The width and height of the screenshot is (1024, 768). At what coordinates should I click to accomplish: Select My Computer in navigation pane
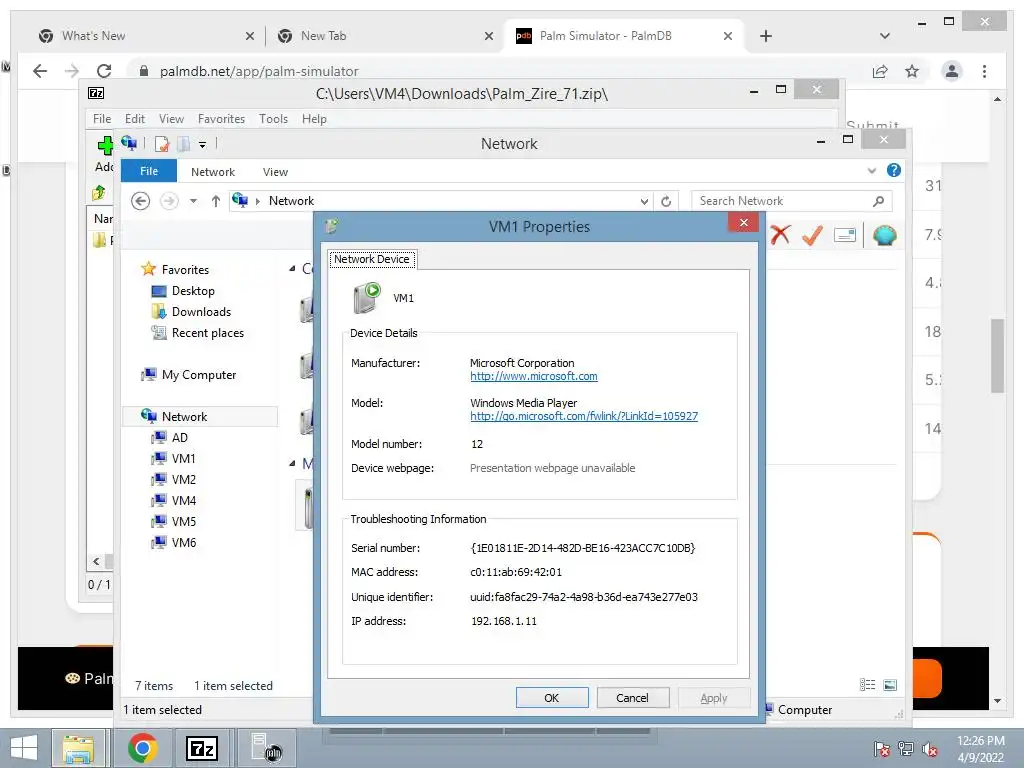[x=189, y=374]
